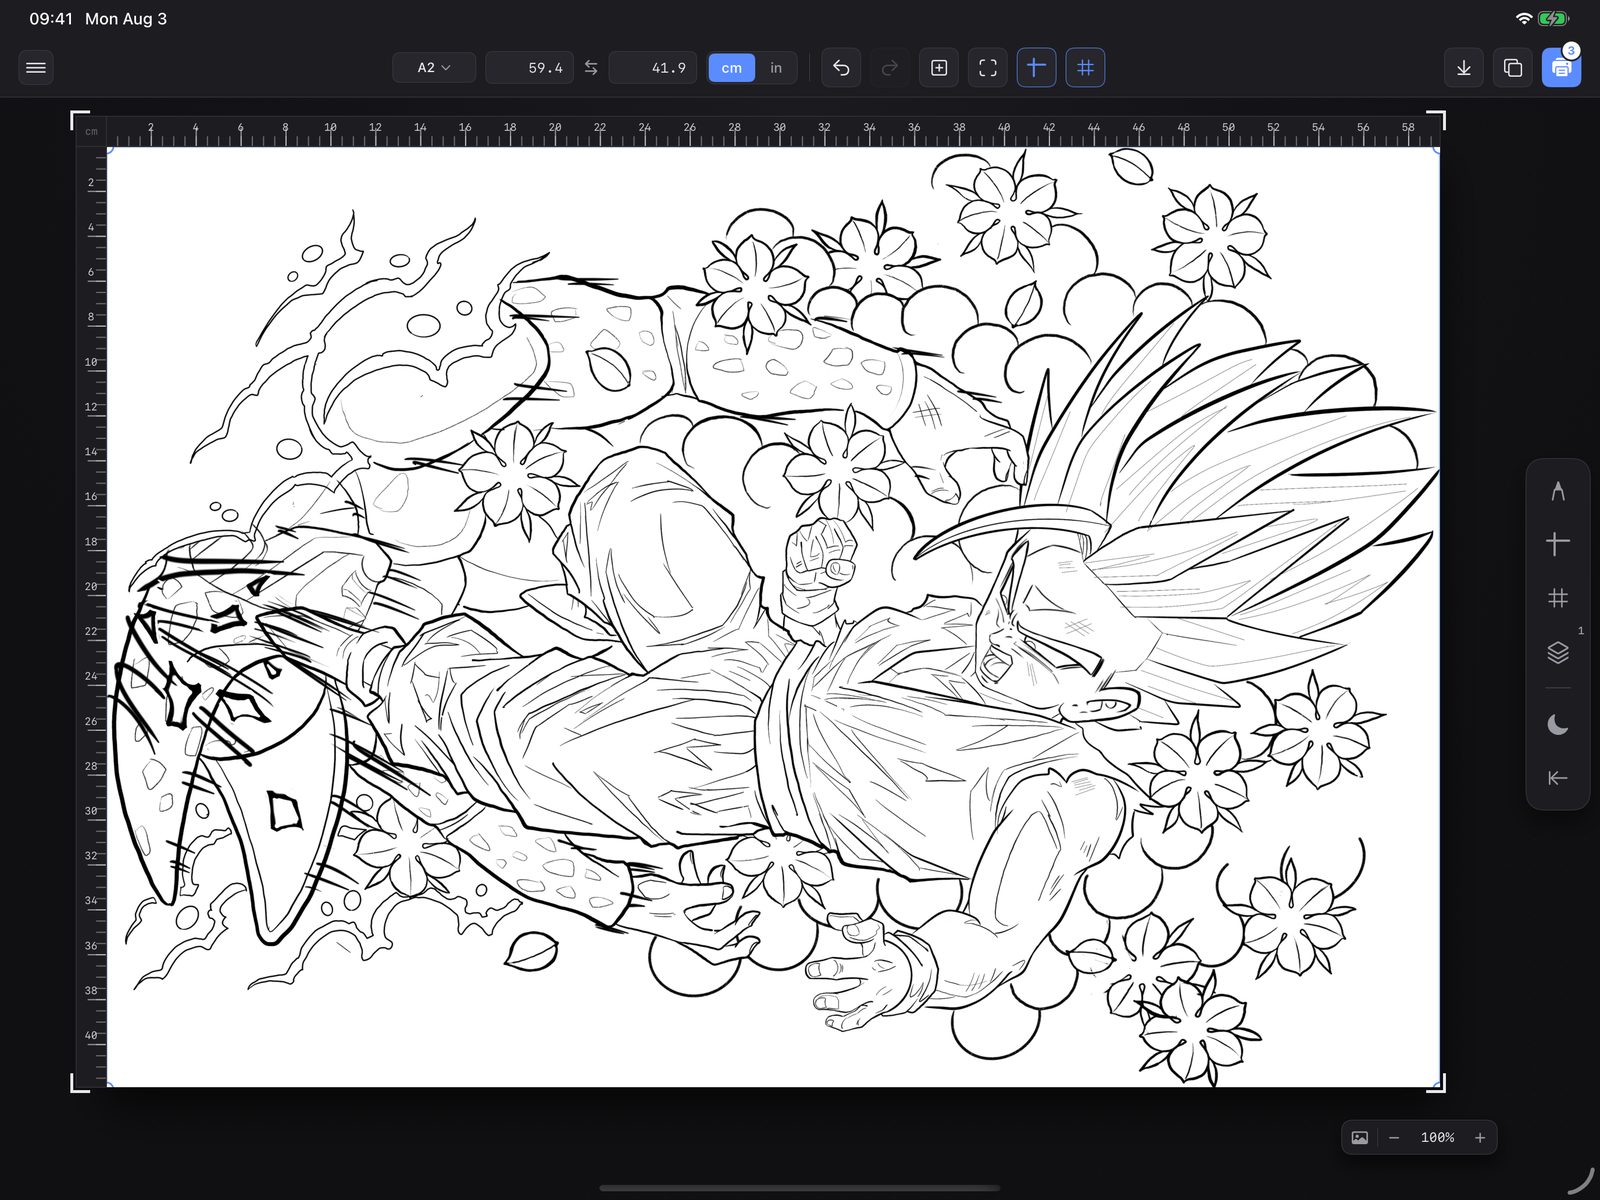Edit the width field showing 59.4

tap(530, 68)
